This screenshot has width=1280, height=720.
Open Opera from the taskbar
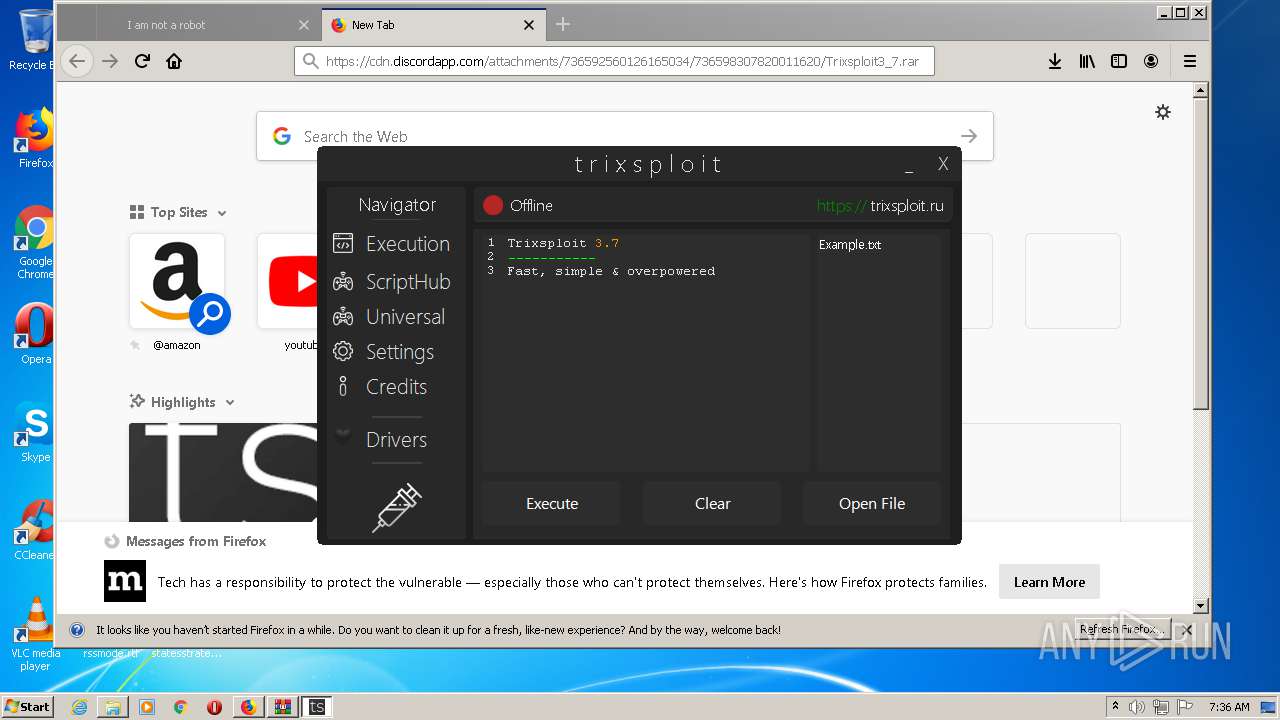tap(214, 707)
